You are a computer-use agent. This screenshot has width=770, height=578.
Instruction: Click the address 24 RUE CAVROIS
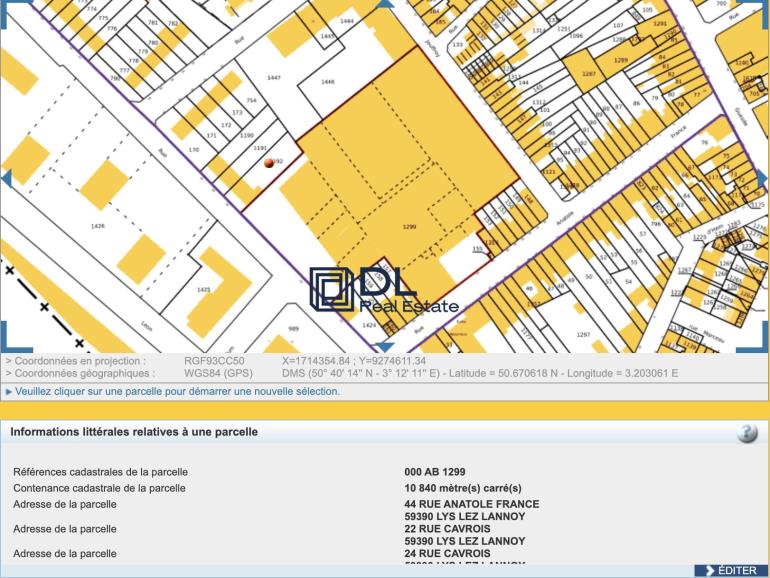tap(447, 553)
